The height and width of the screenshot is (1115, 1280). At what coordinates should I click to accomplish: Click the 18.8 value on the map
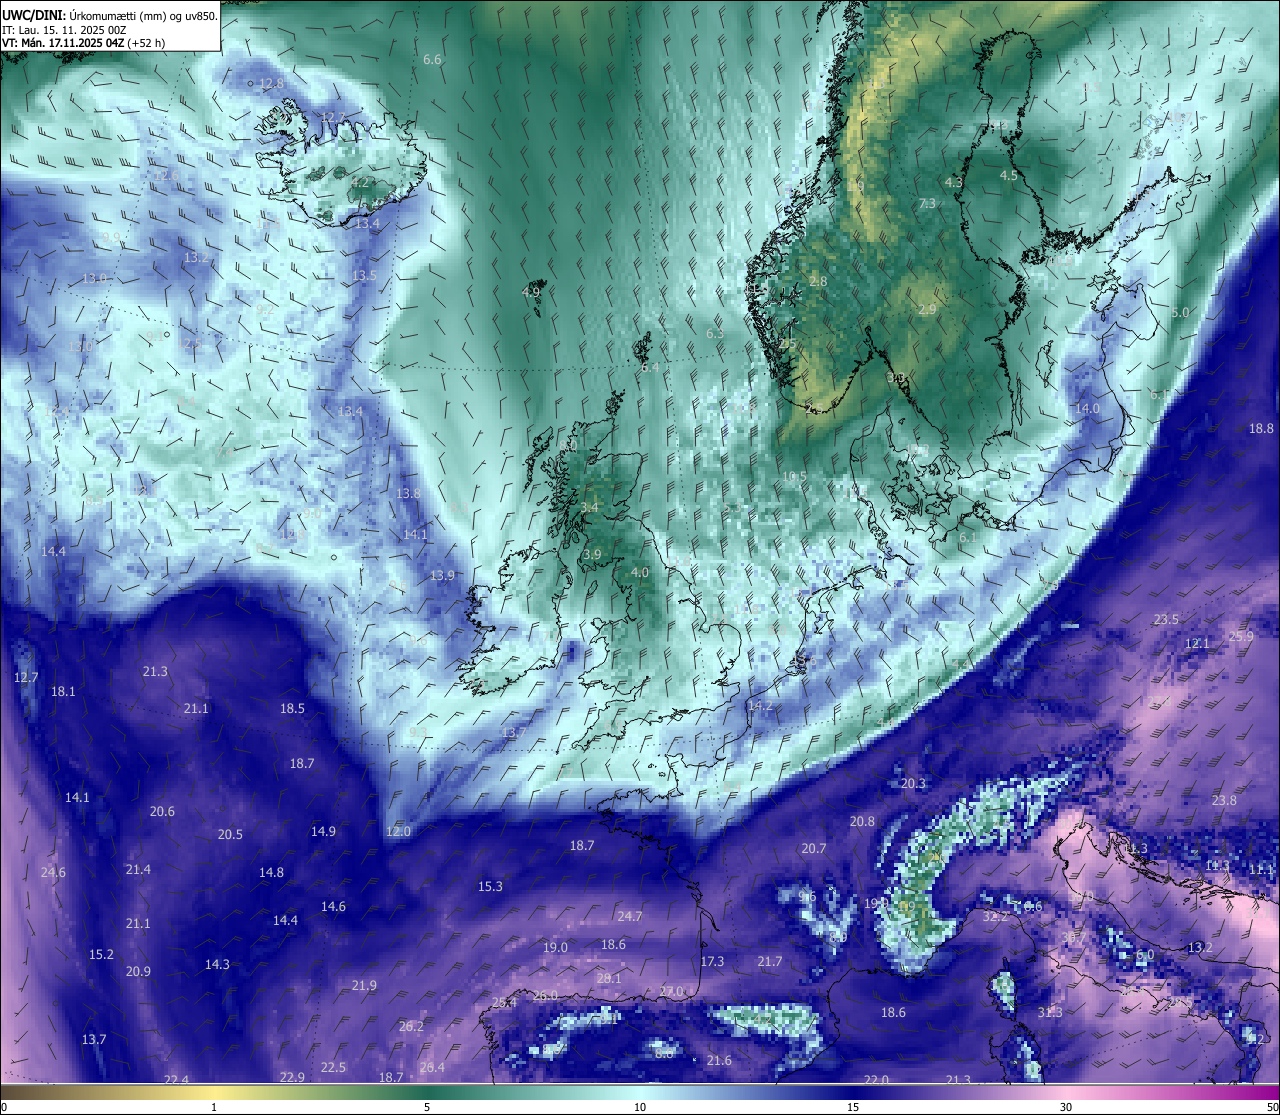tap(1262, 428)
